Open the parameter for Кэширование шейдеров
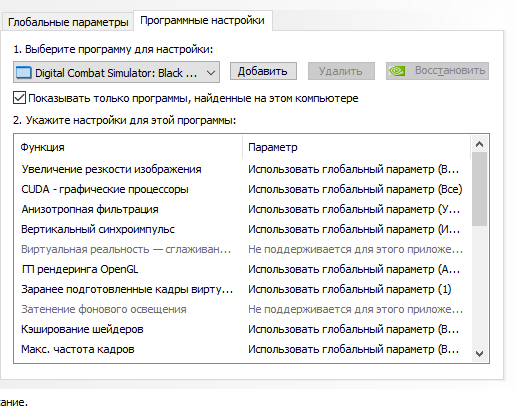 coord(355,329)
